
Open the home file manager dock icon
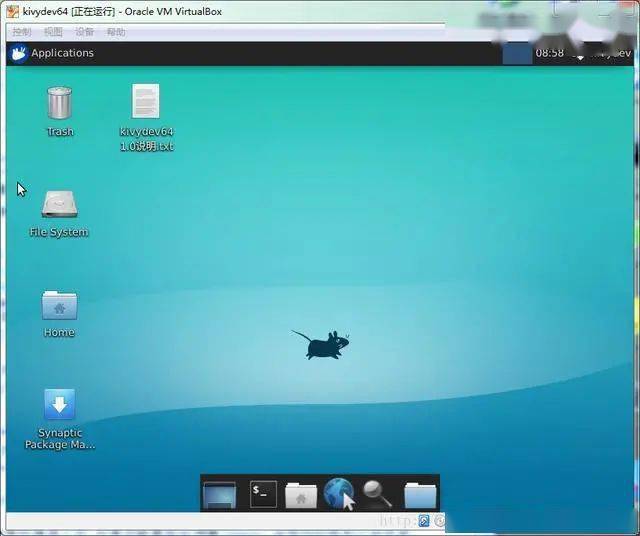(301, 495)
